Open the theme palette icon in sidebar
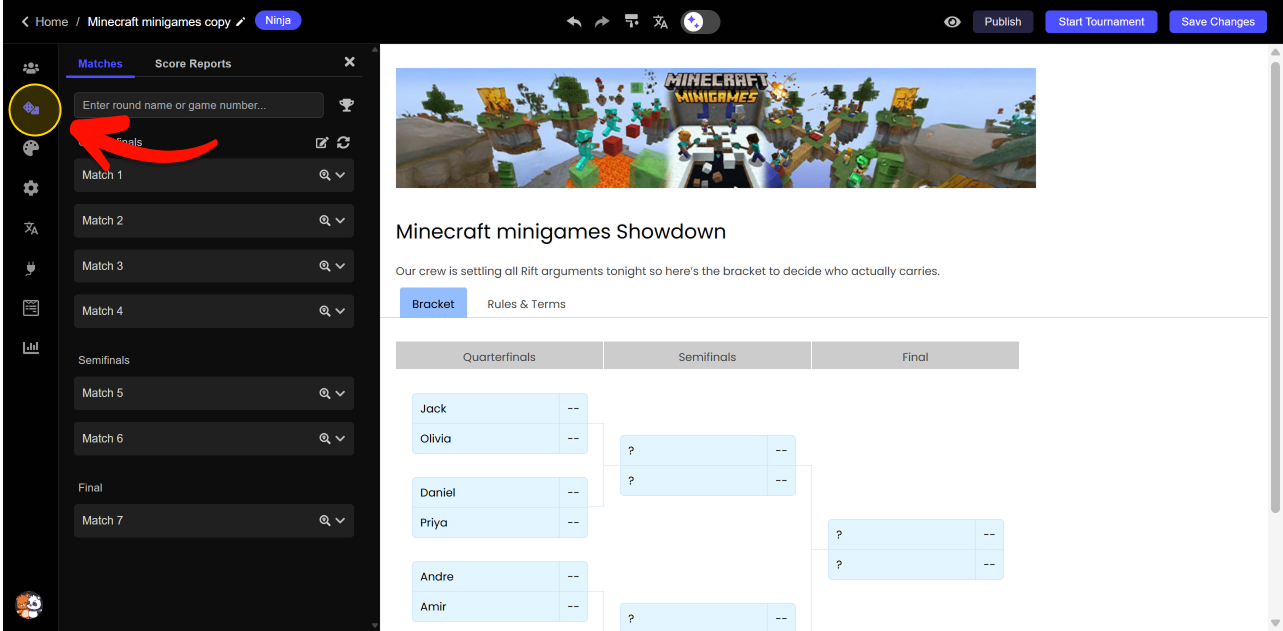This screenshot has height=631, width=1283. tap(31, 148)
